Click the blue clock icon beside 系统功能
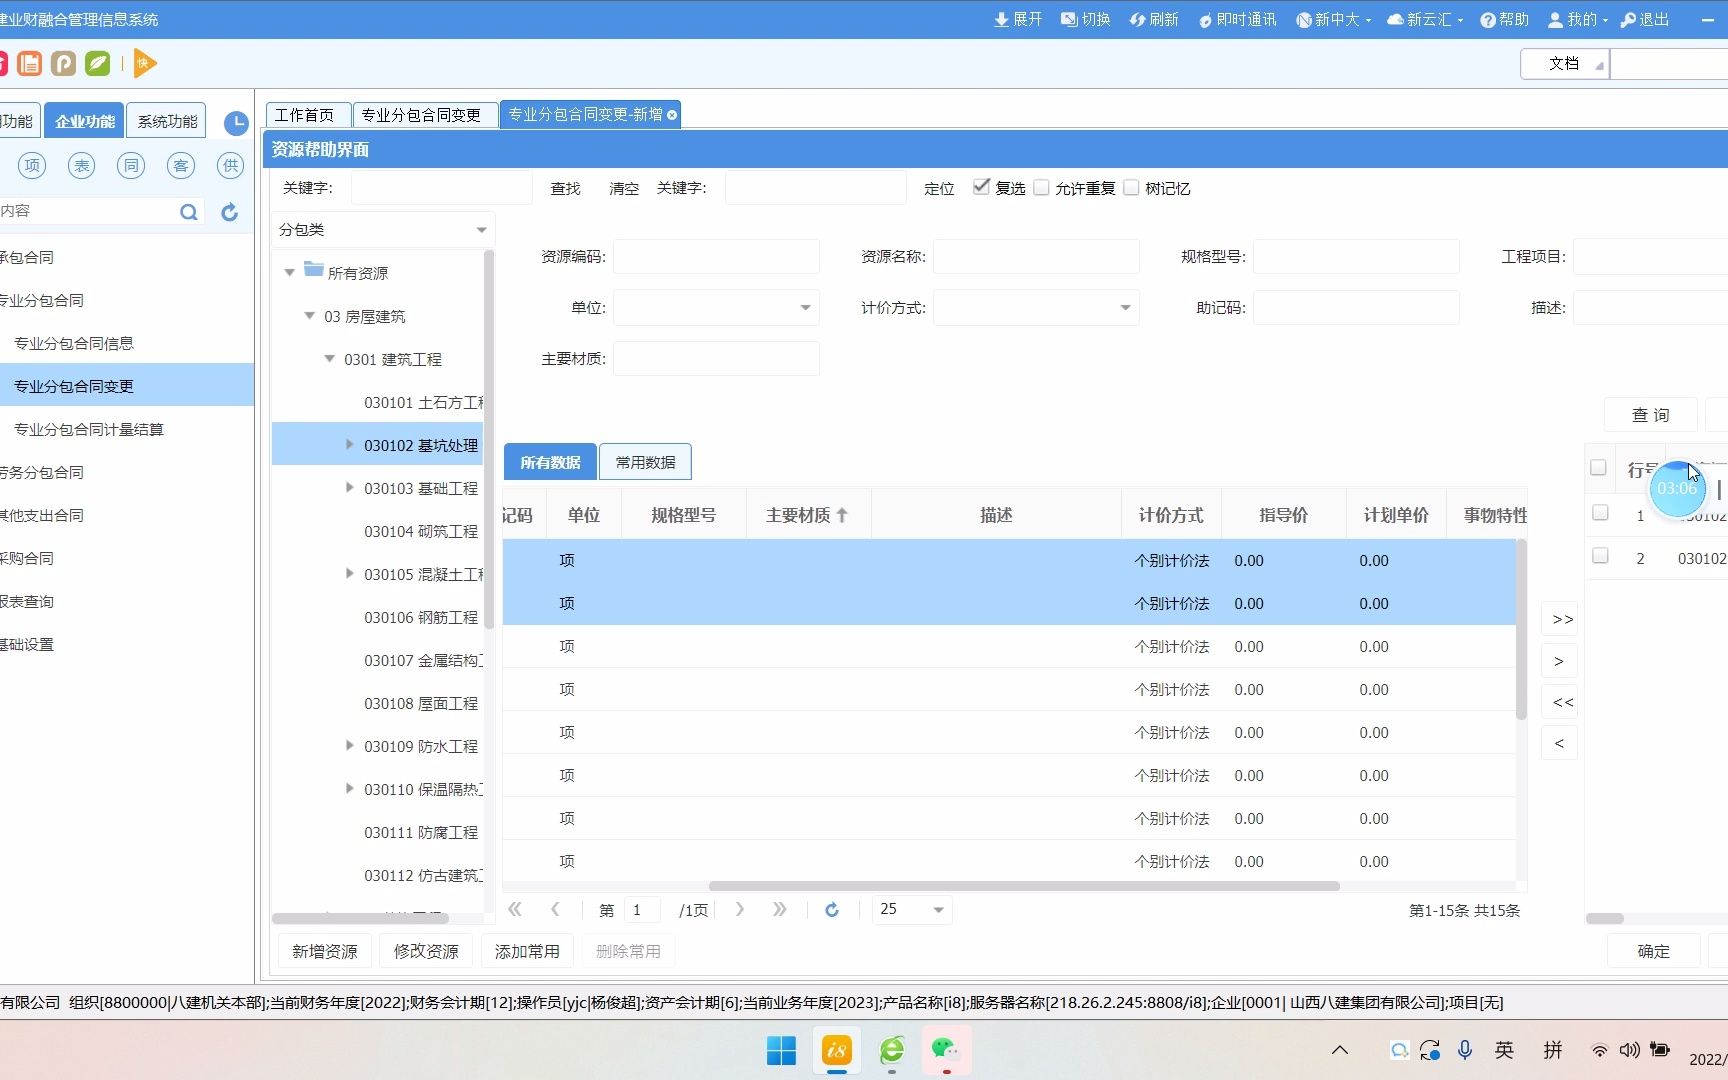This screenshot has width=1728, height=1080. [236, 123]
